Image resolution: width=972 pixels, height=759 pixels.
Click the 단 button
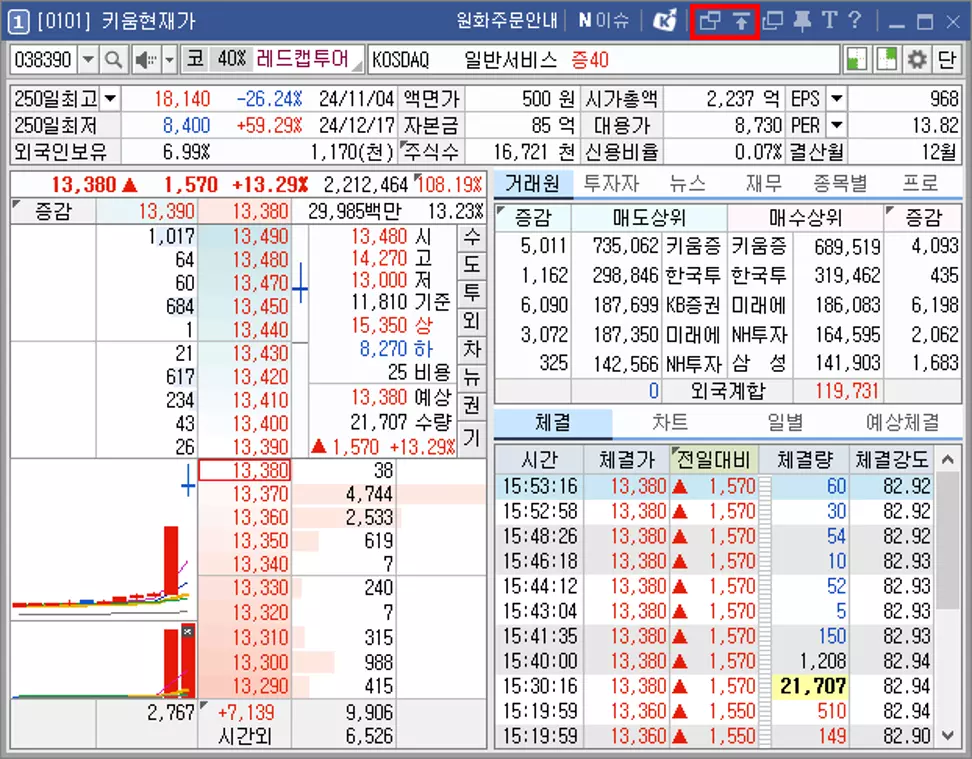[x=947, y=60]
